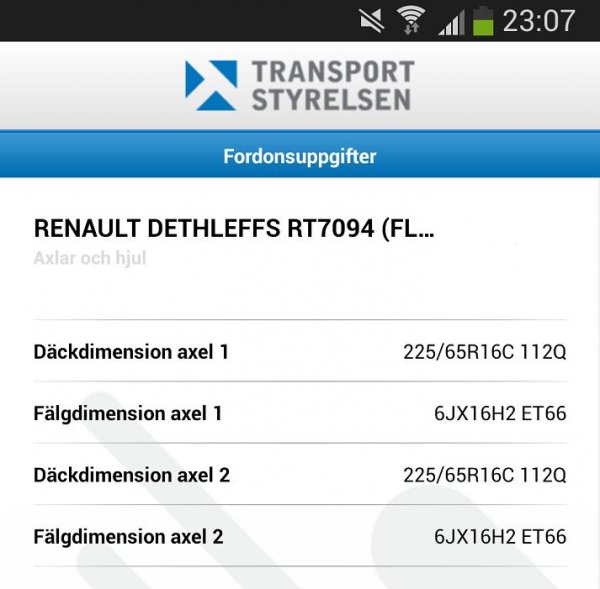The height and width of the screenshot is (589, 600).
Task: Click the blue Transportstyrelsen logo emblem
Action: (211, 85)
